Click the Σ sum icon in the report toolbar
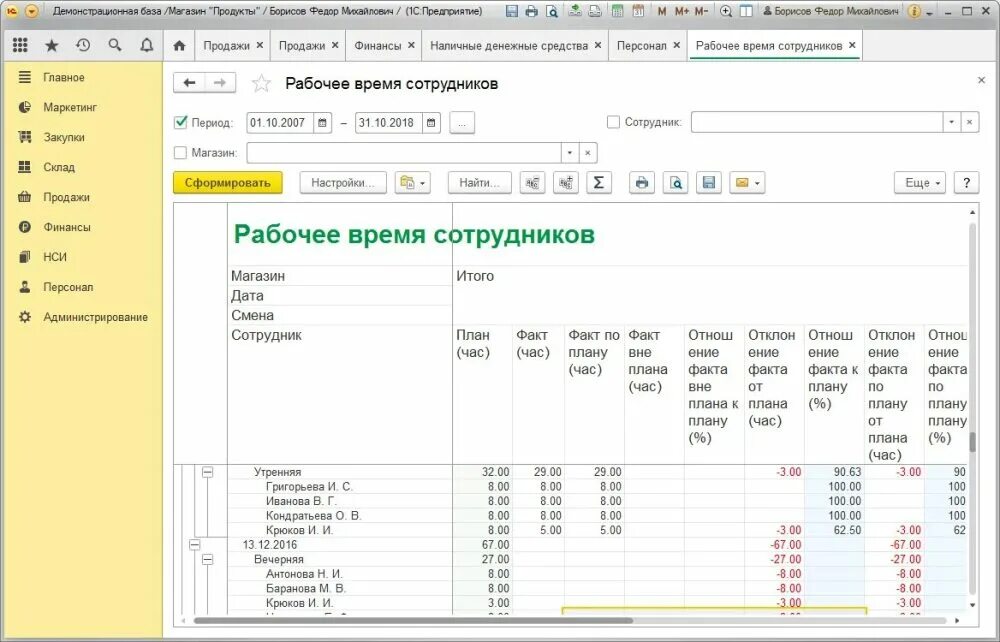1000x642 pixels. click(x=599, y=182)
